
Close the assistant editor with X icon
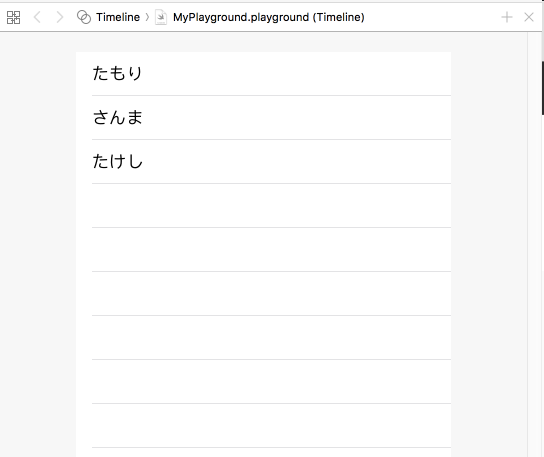click(529, 17)
